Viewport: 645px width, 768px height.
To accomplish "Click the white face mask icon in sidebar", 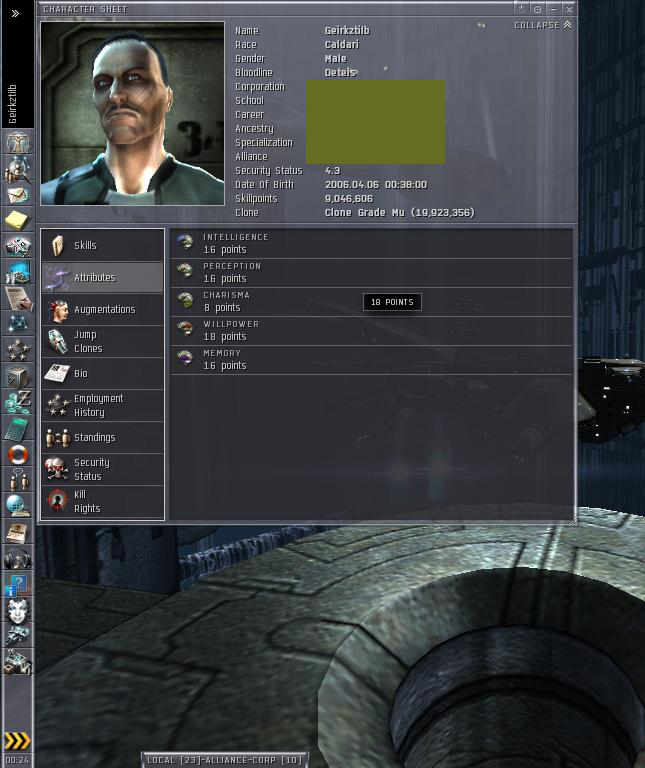I will 18,610.
